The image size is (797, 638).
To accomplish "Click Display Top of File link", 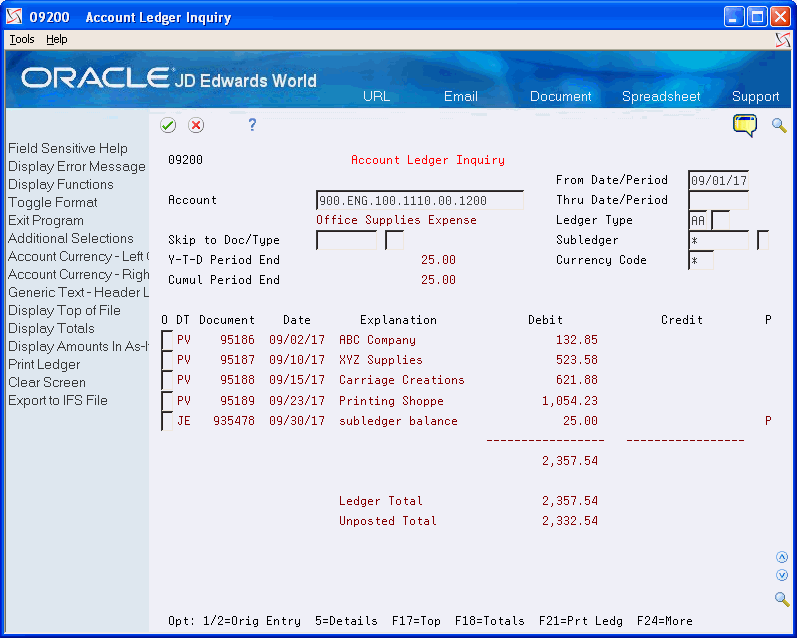I will click(x=64, y=310).
